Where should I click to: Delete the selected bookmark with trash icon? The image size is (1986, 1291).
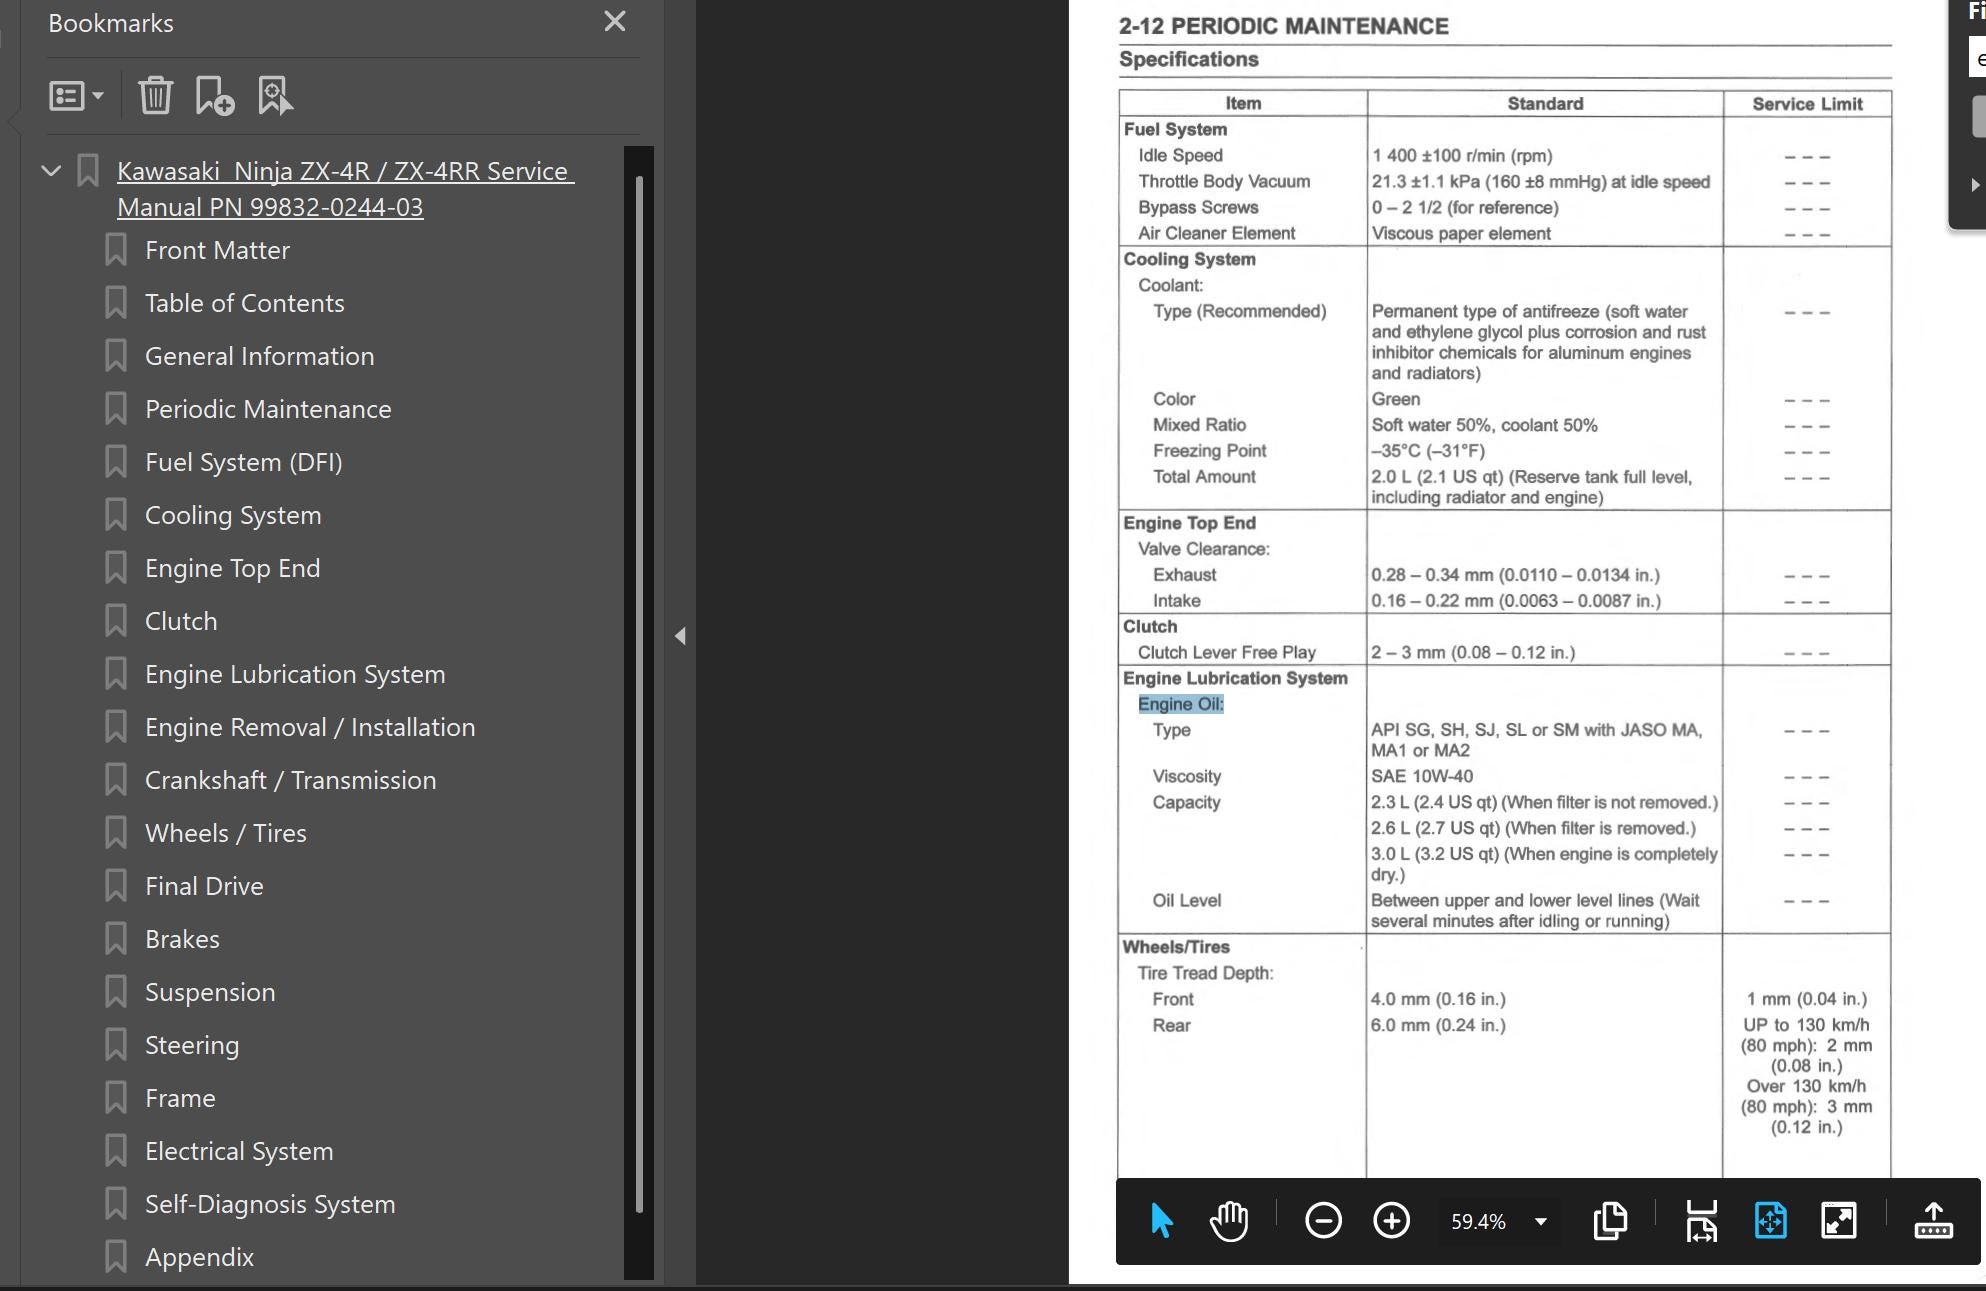[x=155, y=96]
